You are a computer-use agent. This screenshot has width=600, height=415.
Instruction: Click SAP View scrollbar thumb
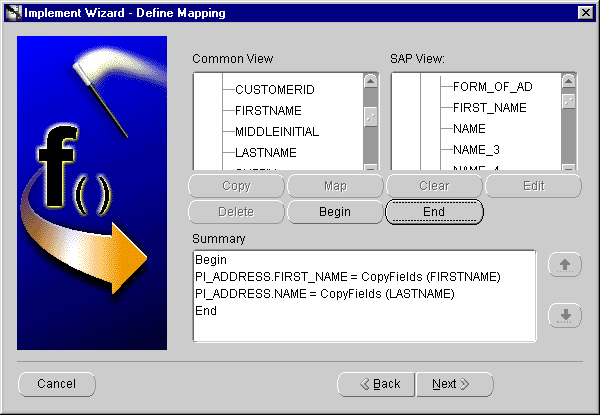[569, 101]
